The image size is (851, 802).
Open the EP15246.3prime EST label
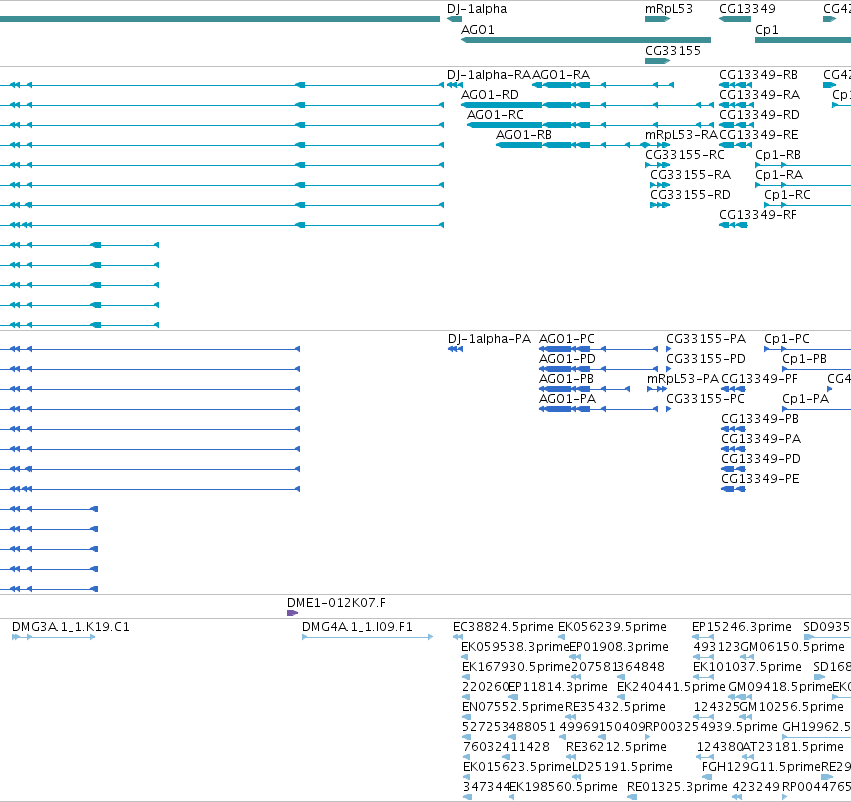click(x=741, y=627)
